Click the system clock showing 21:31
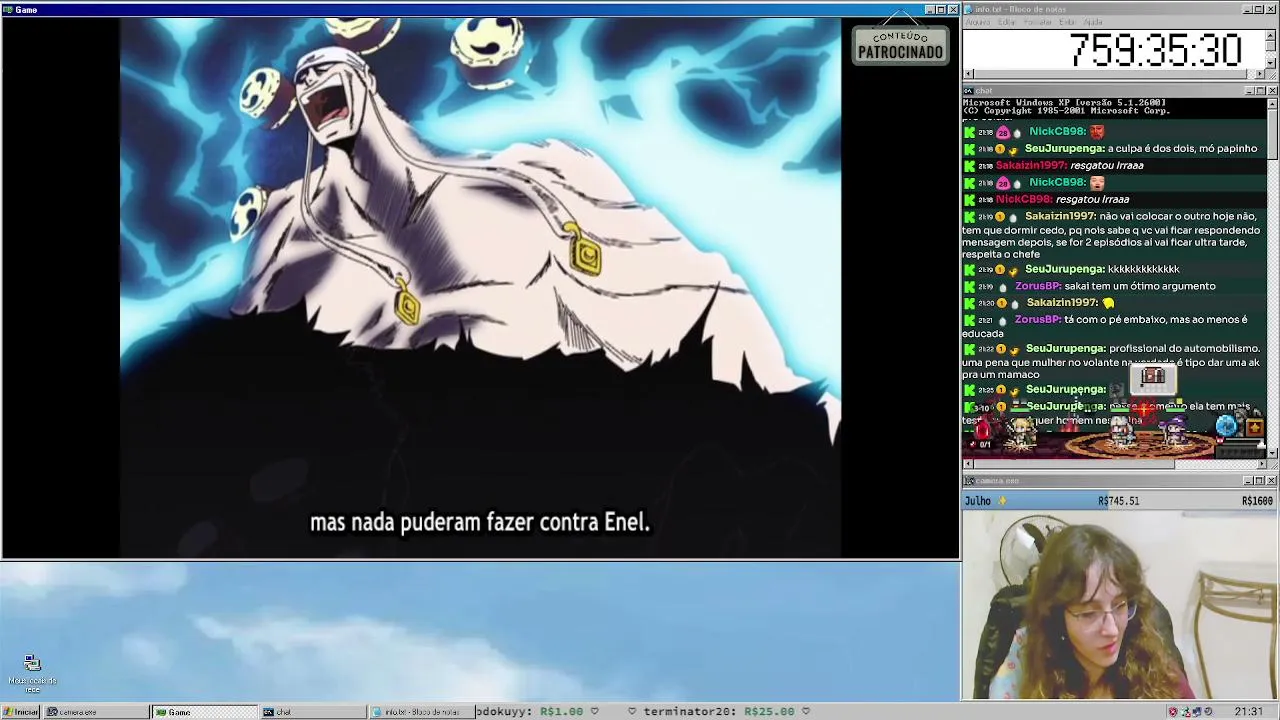 click(x=1248, y=712)
